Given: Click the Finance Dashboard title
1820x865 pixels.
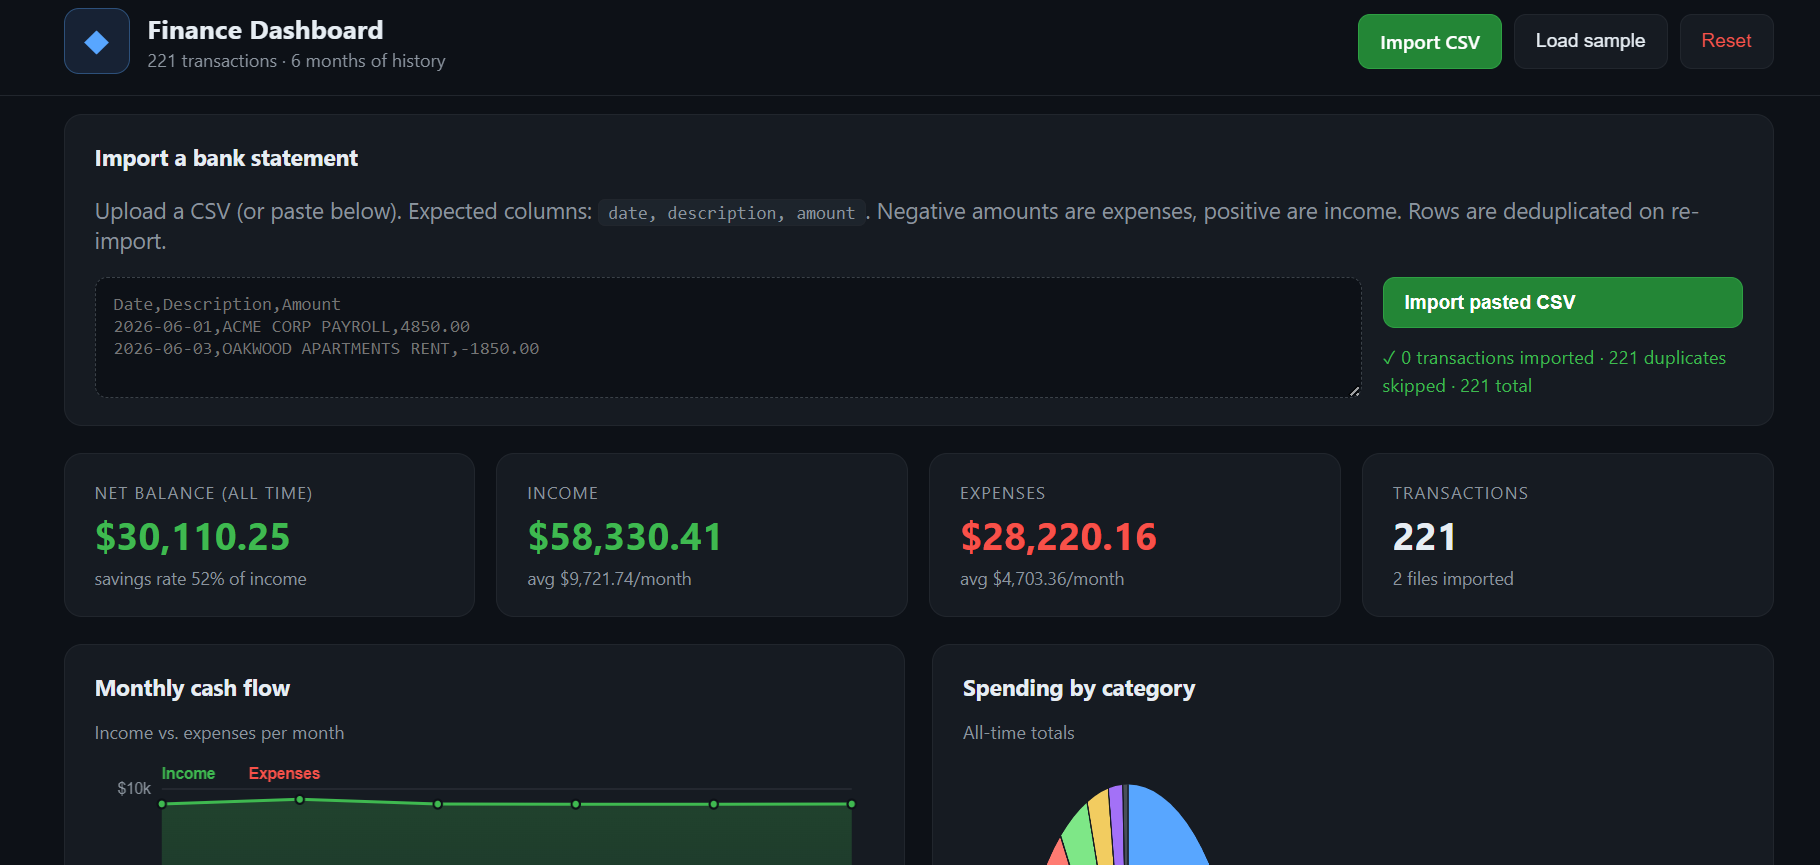Looking at the screenshot, I should click(x=265, y=30).
